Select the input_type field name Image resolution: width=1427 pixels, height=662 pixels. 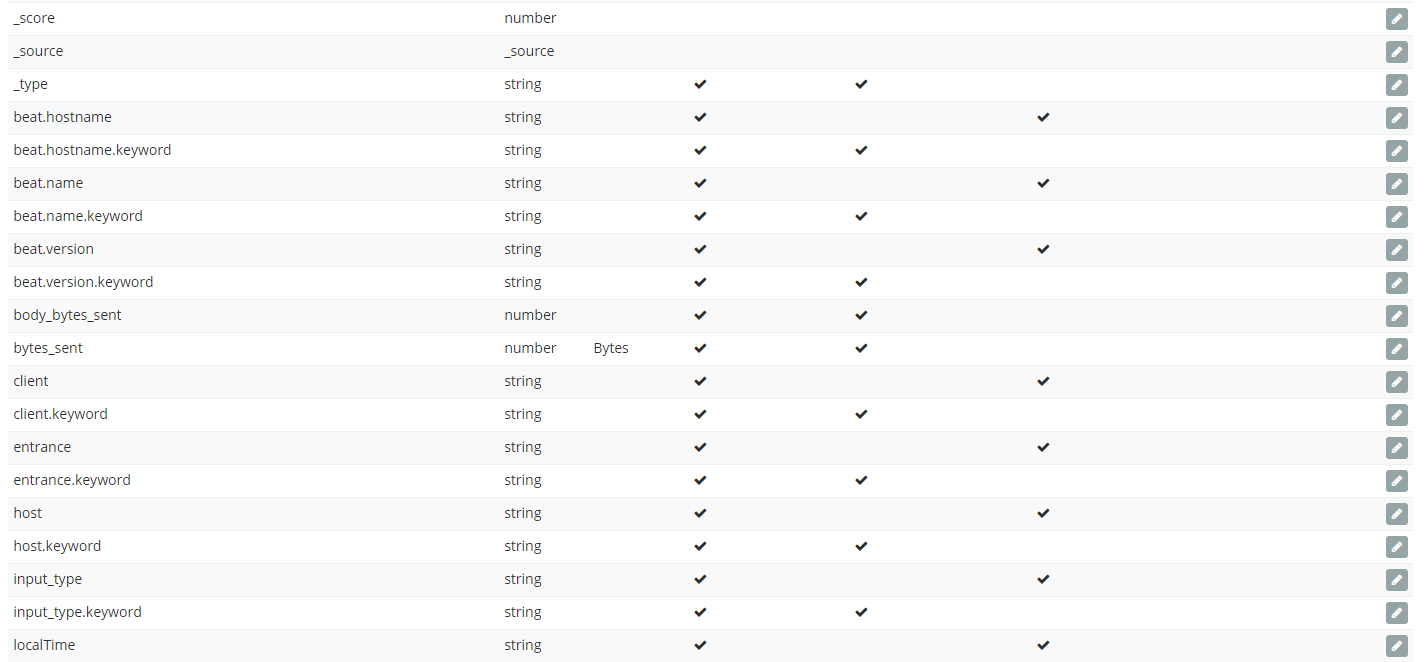(48, 579)
